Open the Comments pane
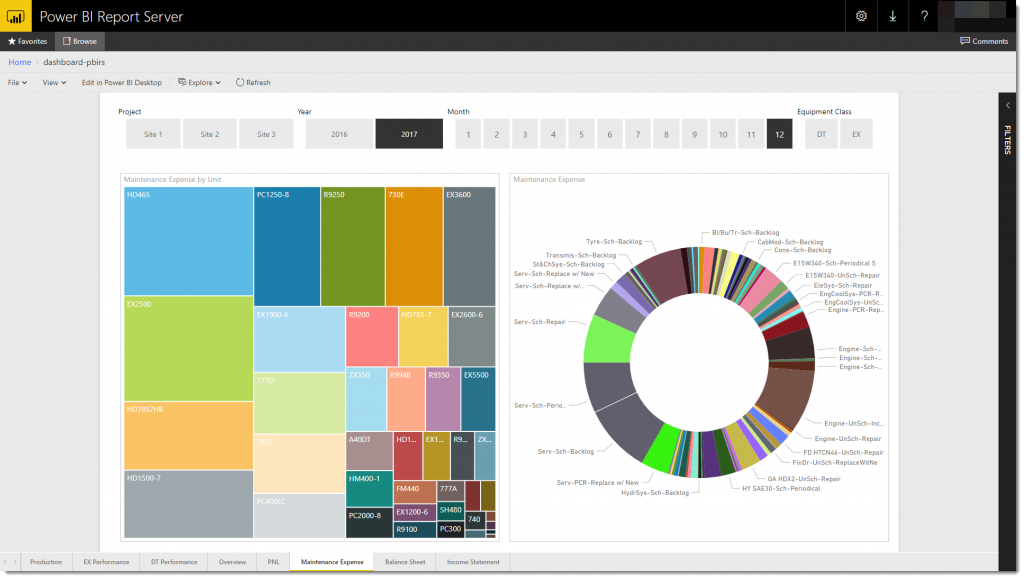Screen dimensions: 1024x579 pyautogui.click(x=984, y=41)
